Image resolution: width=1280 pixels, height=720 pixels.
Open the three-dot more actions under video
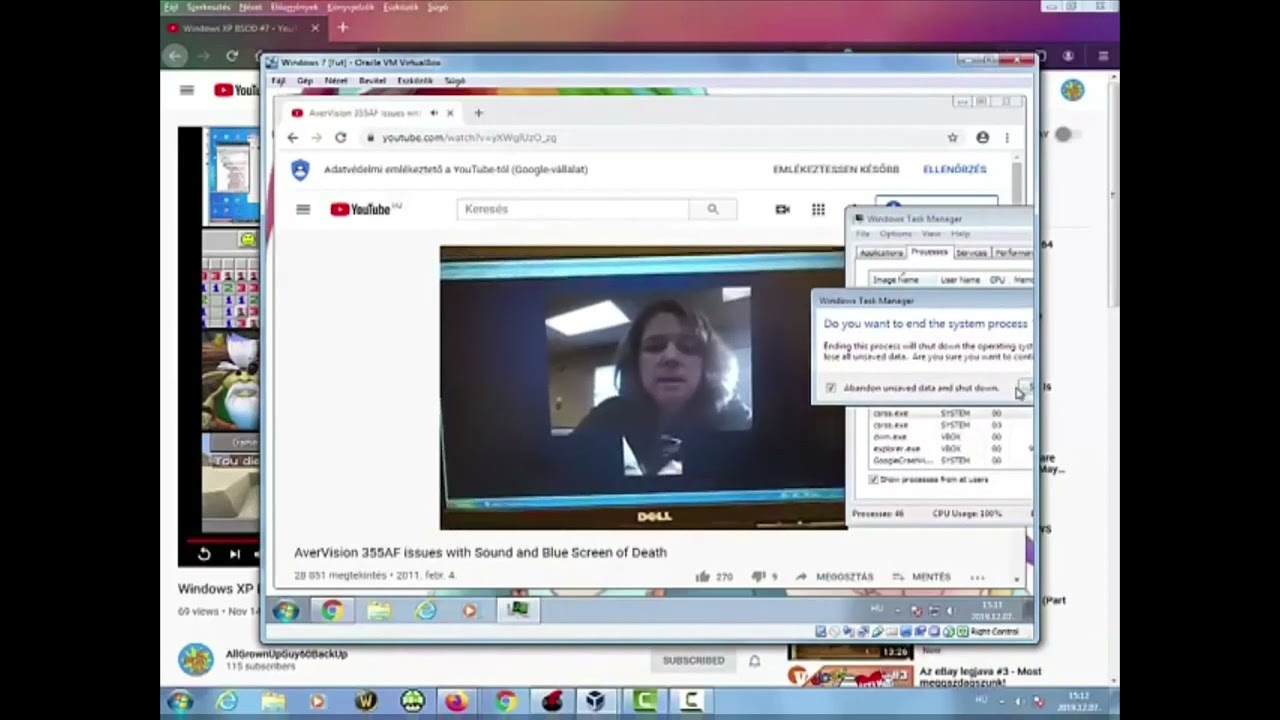(977, 577)
